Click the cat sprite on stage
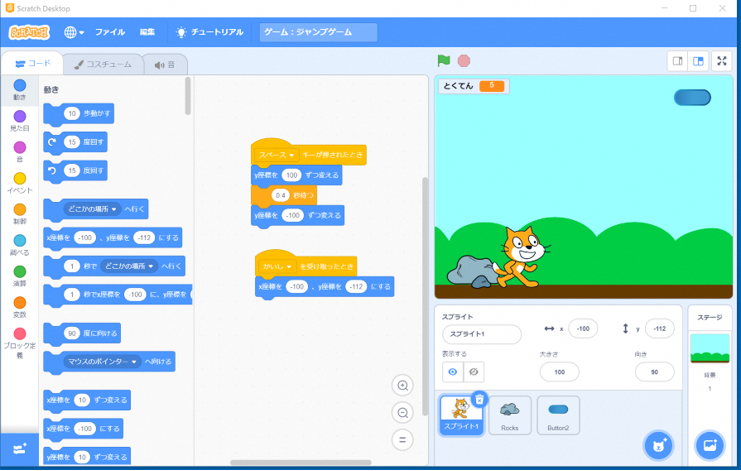This screenshot has height=471, width=741. pyautogui.click(x=522, y=257)
